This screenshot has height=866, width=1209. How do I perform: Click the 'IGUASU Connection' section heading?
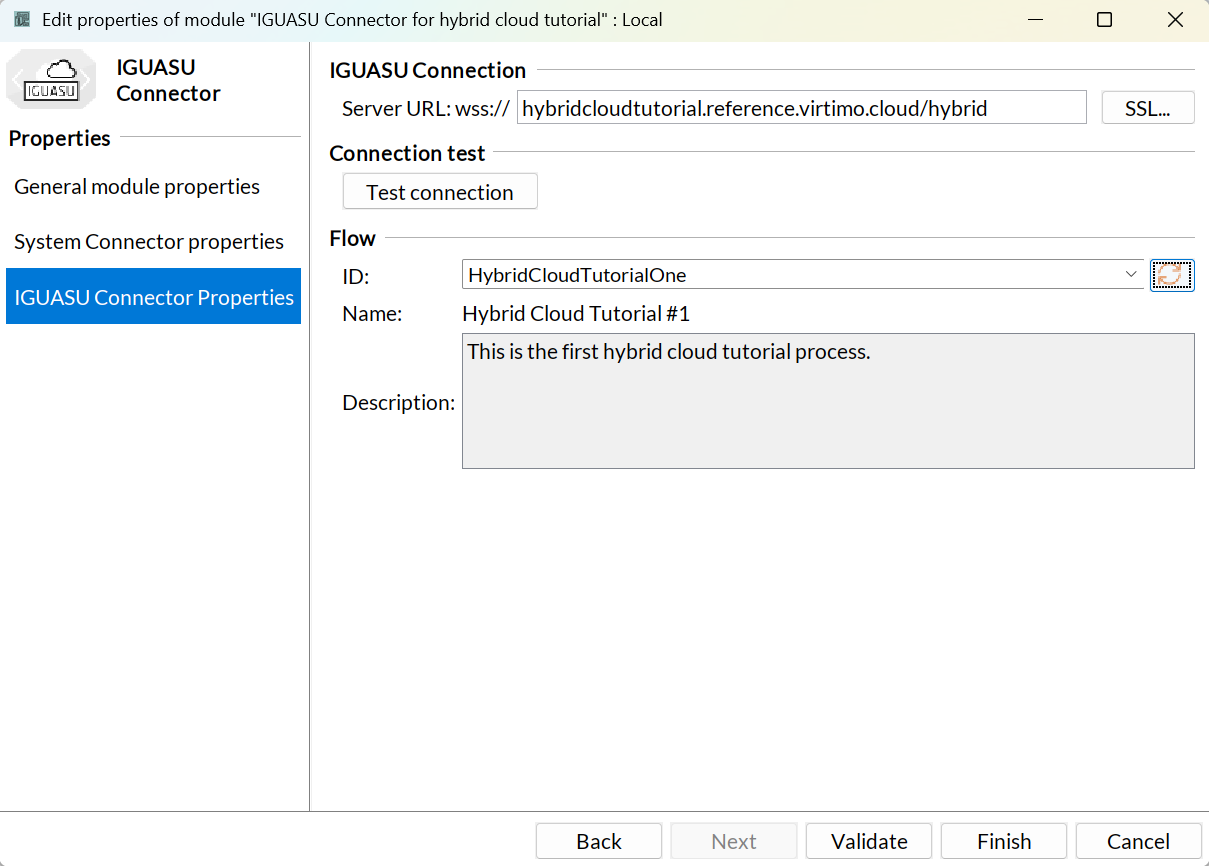click(428, 70)
